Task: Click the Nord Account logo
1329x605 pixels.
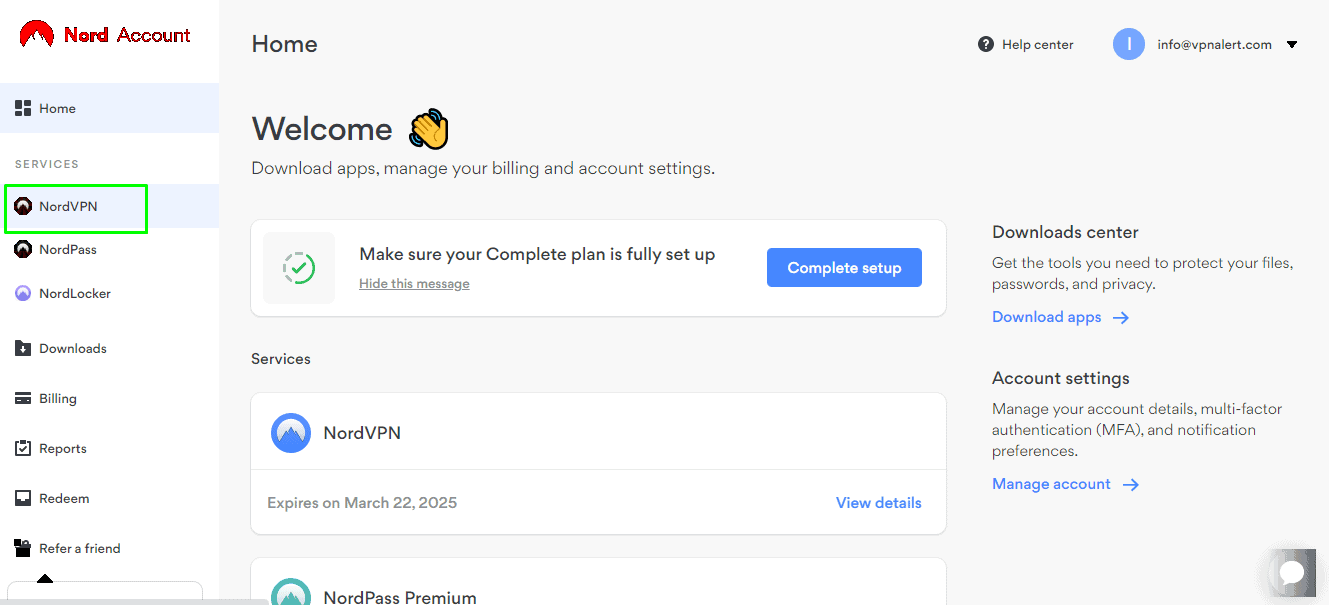Action: coord(105,35)
